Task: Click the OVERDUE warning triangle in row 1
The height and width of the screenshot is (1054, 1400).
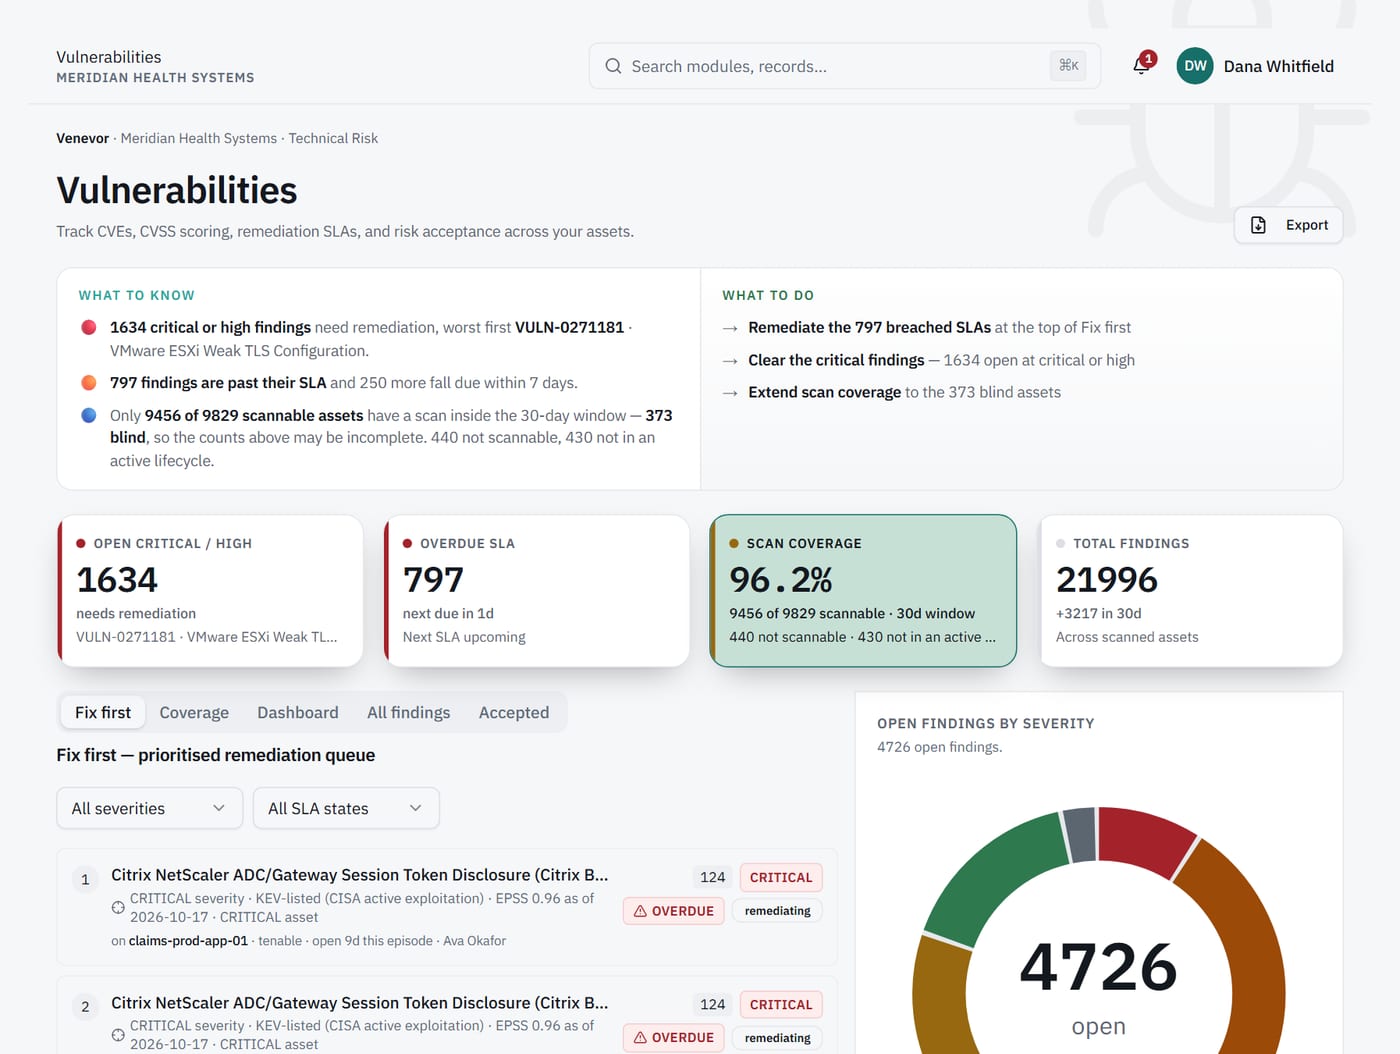Action: (x=640, y=911)
